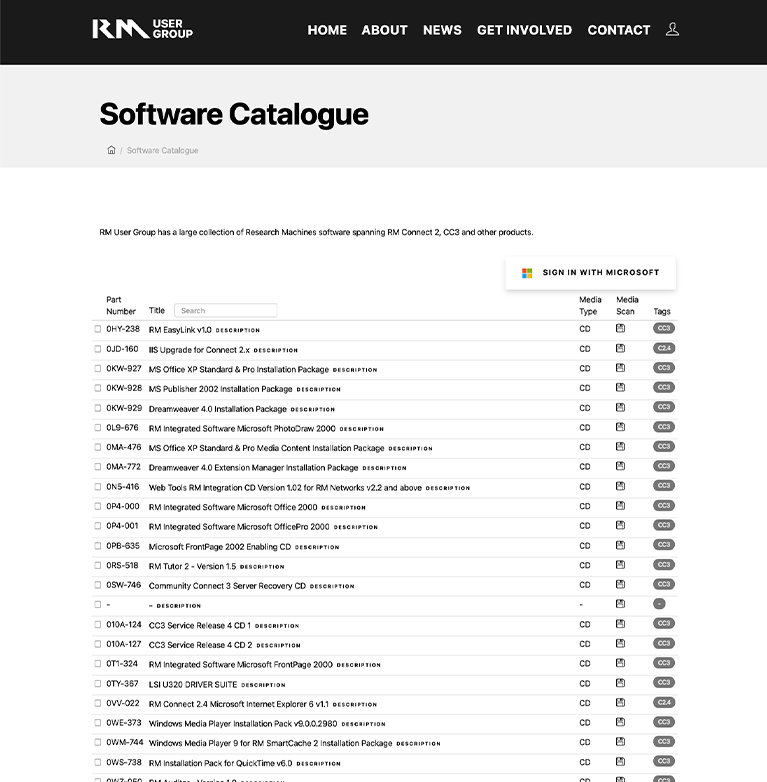Show description for Community Connect 3 Server Recovery CD
This screenshot has width=767, height=782.
tap(332, 586)
